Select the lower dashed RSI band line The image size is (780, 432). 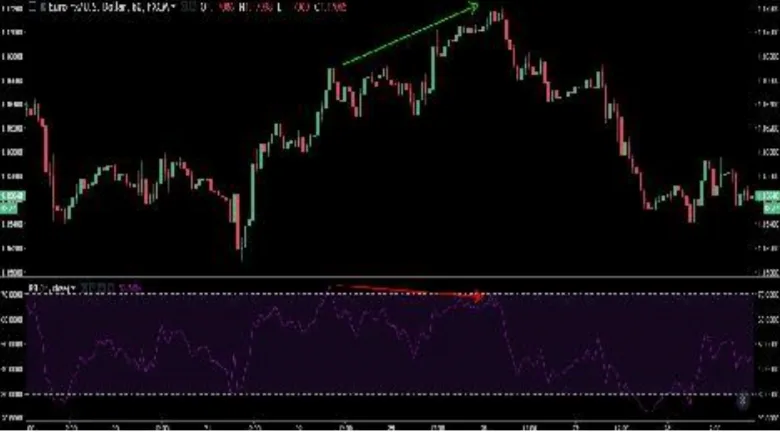coord(390,395)
